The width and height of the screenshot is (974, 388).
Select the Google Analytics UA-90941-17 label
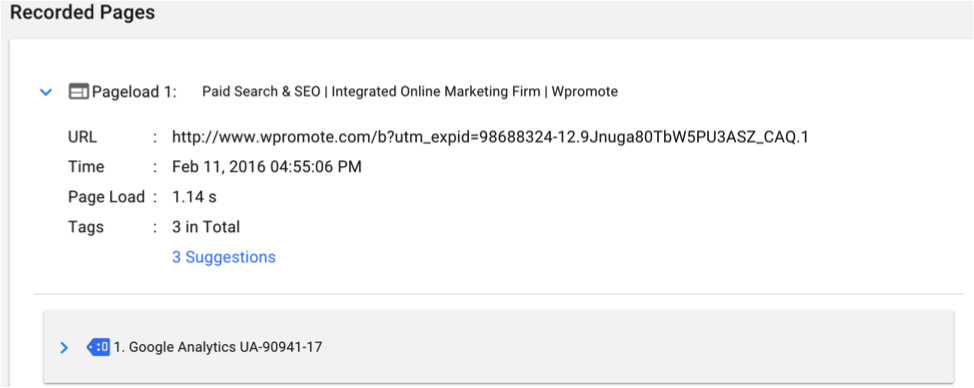pyautogui.click(x=218, y=347)
